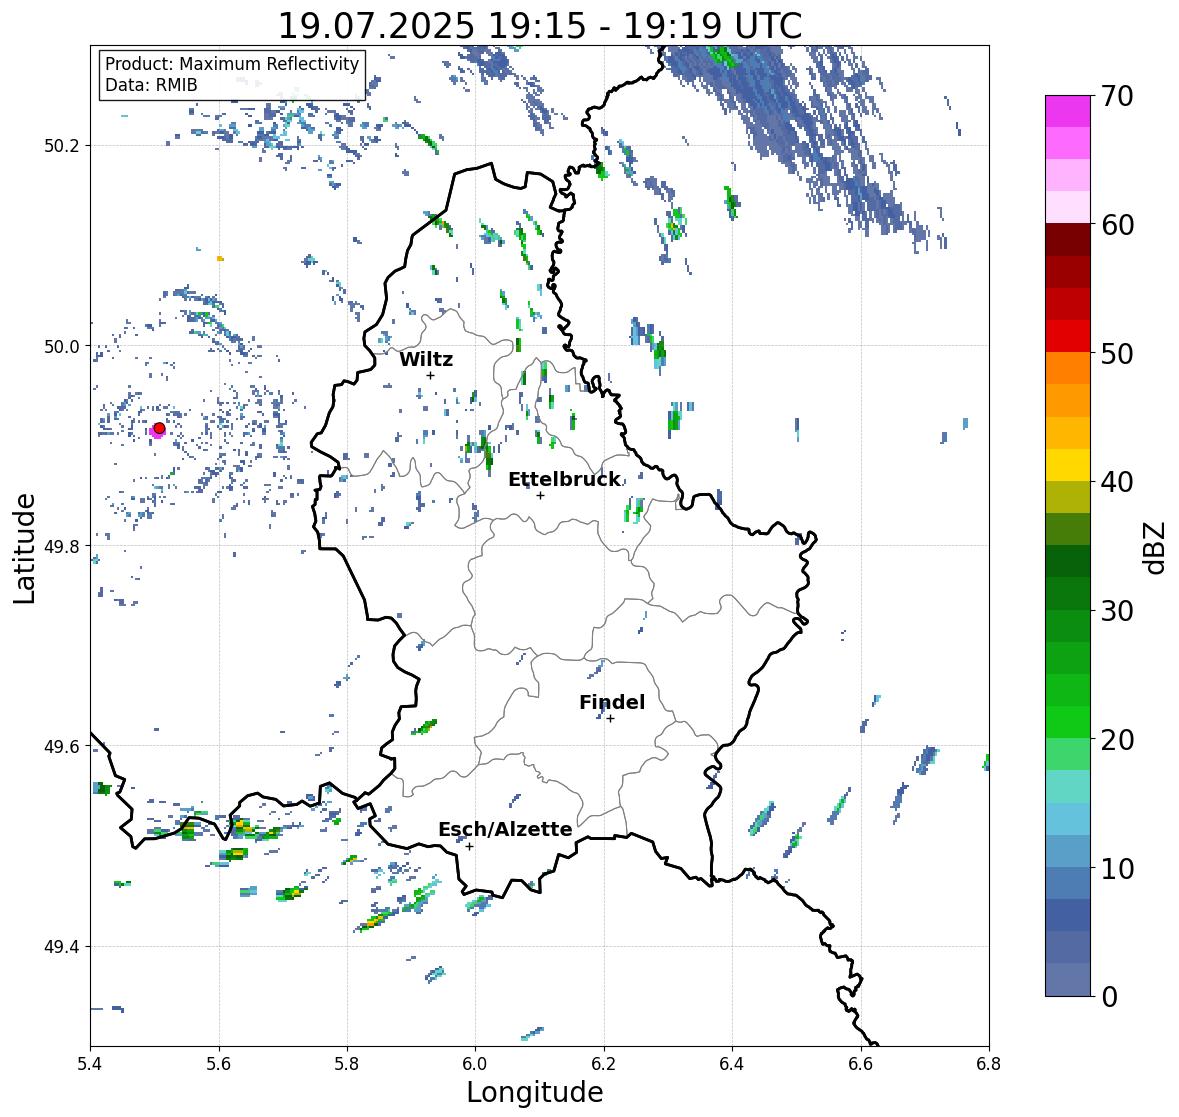Click the orange 50 dBZ colorbar segment
Screen dimensions: 1179x1117
point(1068,368)
